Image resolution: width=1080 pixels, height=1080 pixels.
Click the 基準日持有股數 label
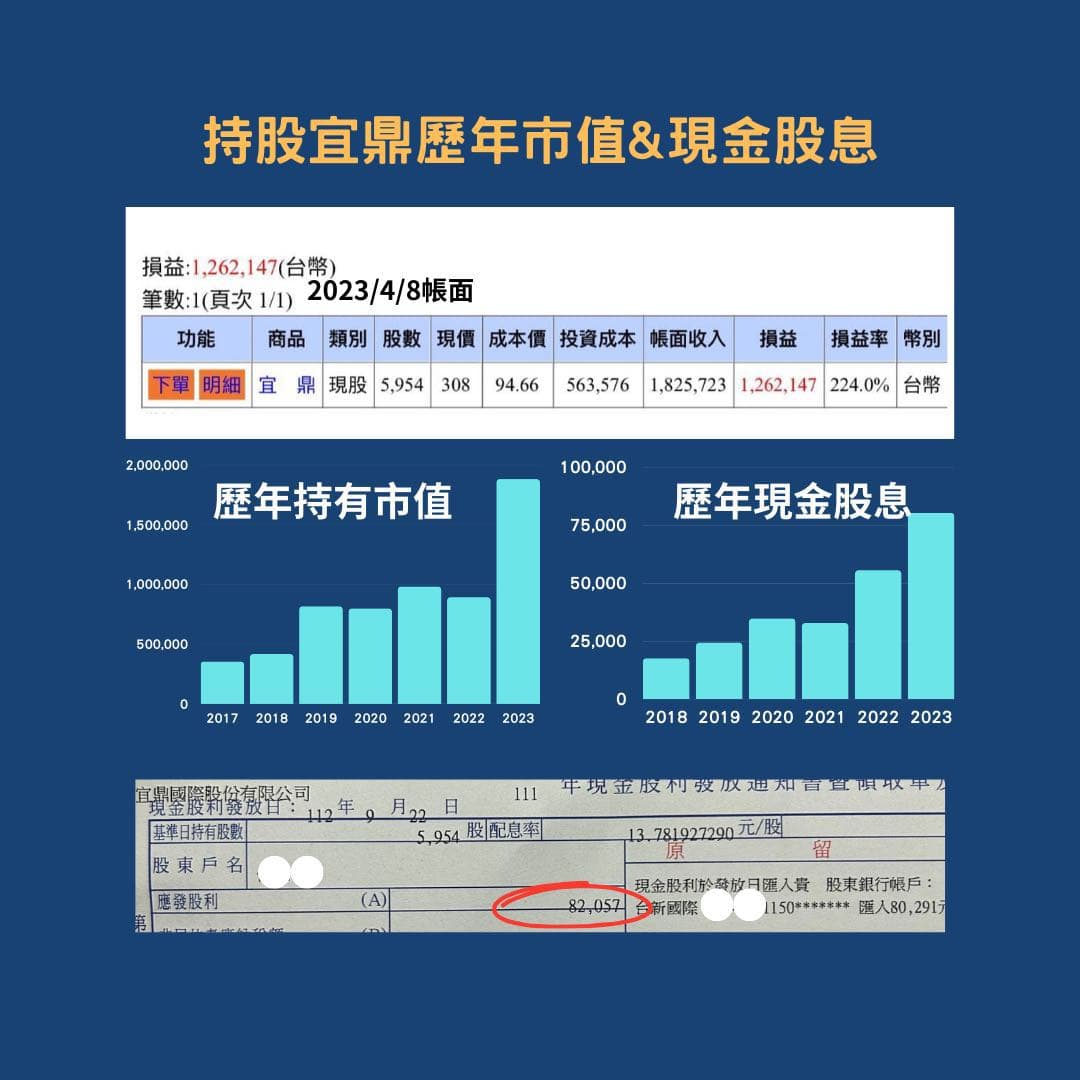198,831
